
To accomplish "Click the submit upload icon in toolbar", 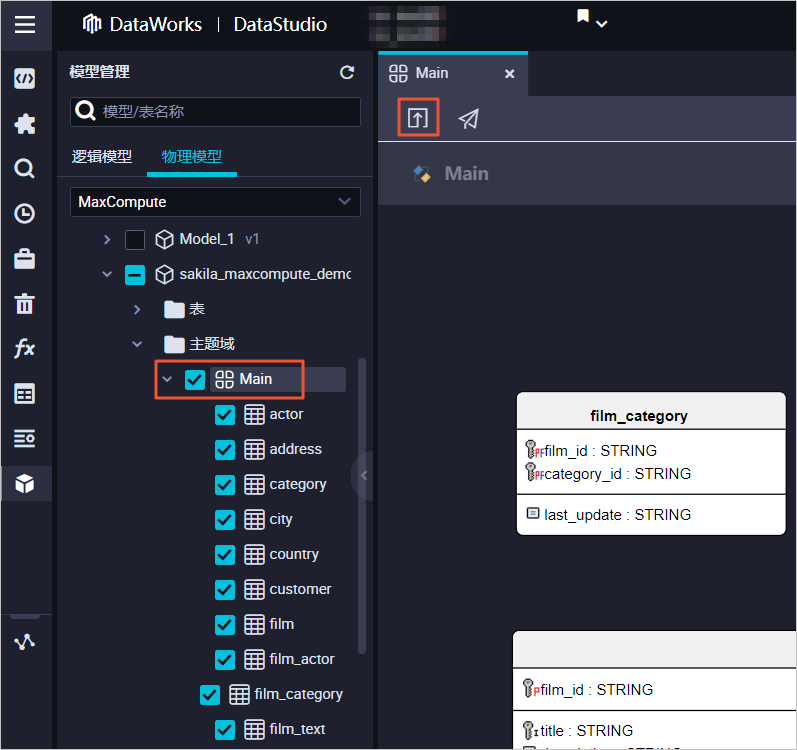I will (418, 118).
